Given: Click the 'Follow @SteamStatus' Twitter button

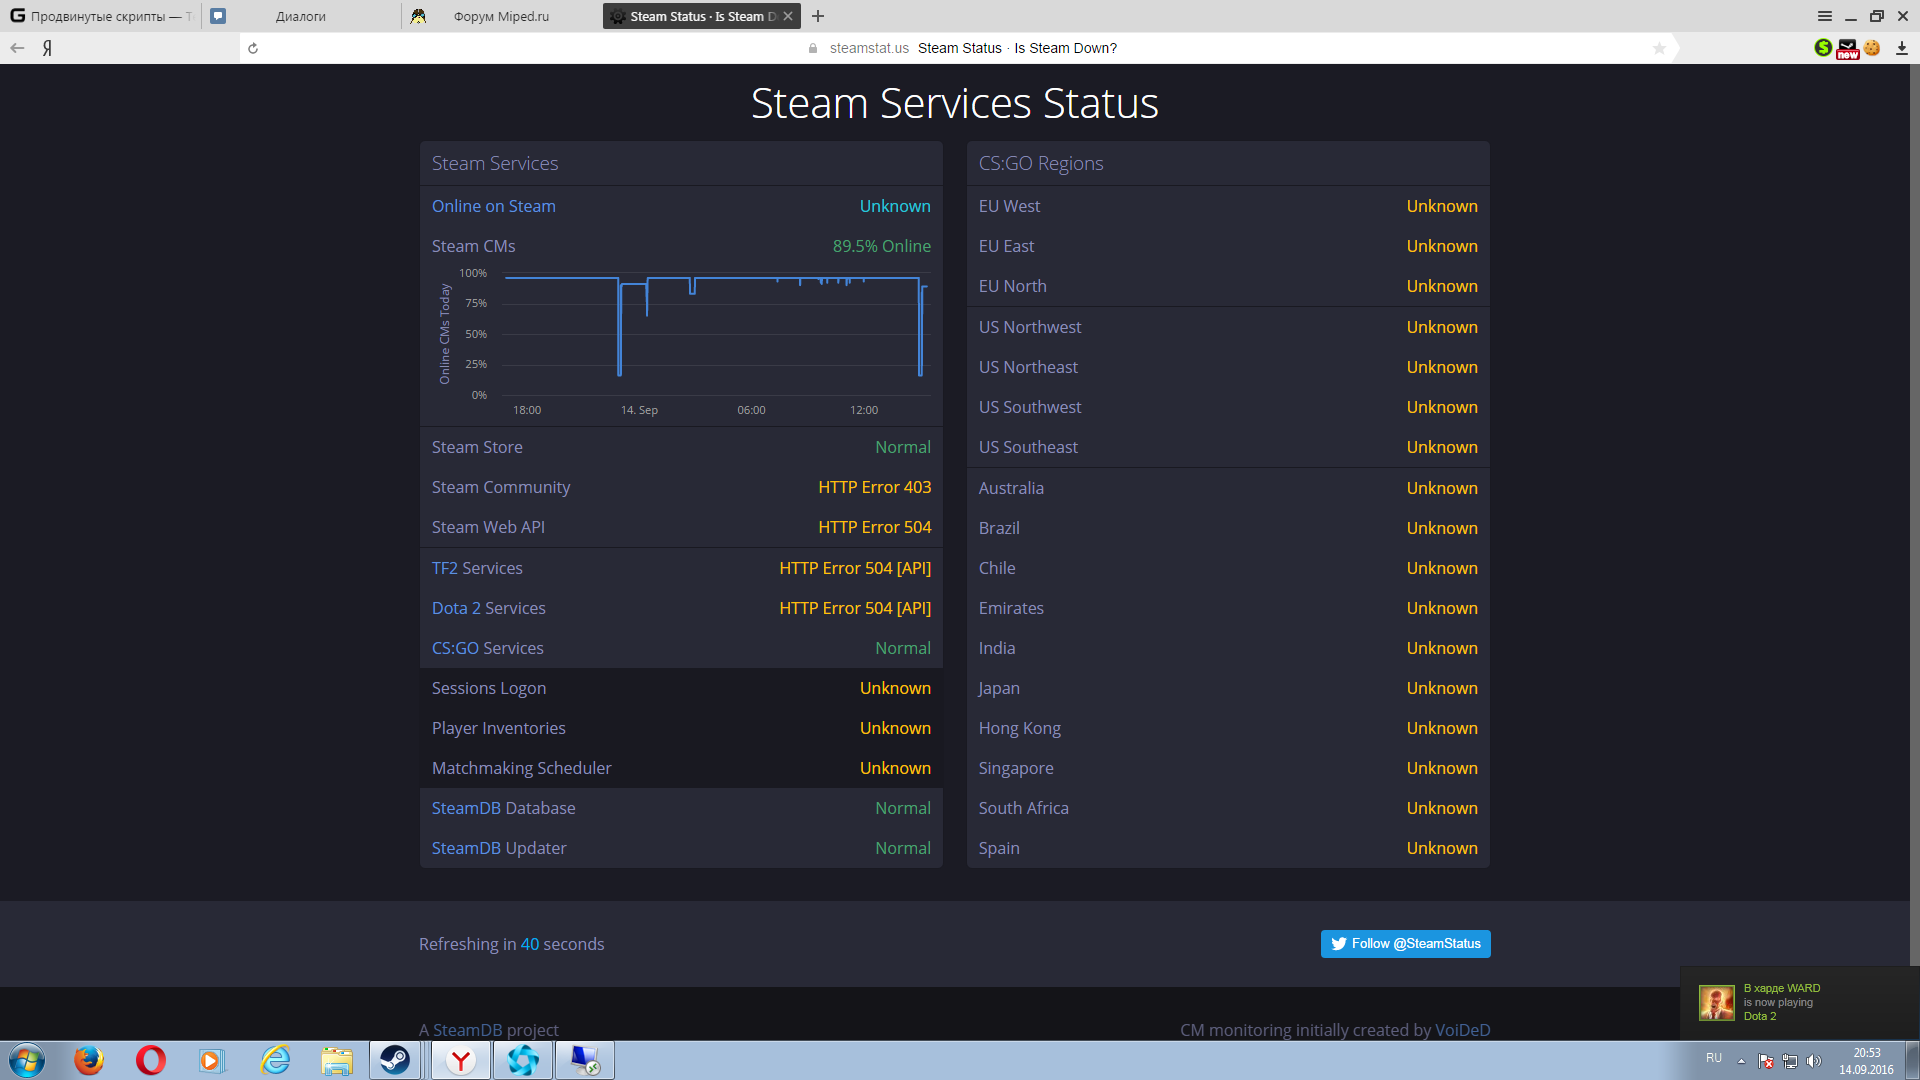Looking at the screenshot, I should (x=1405, y=944).
